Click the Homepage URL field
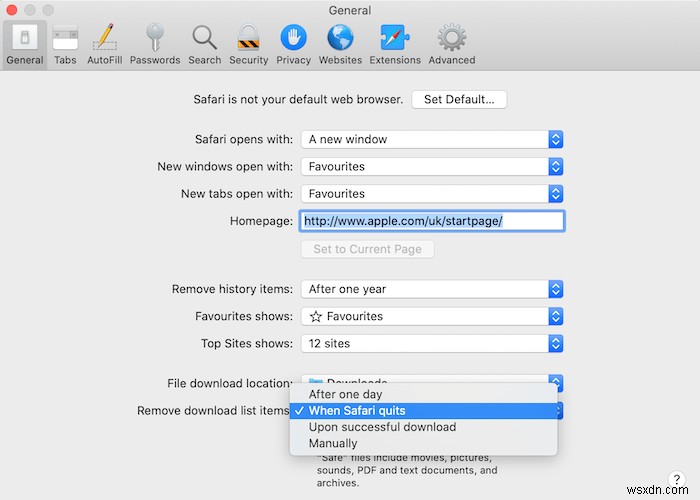This screenshot has height=500, width=700. point(432,221)
